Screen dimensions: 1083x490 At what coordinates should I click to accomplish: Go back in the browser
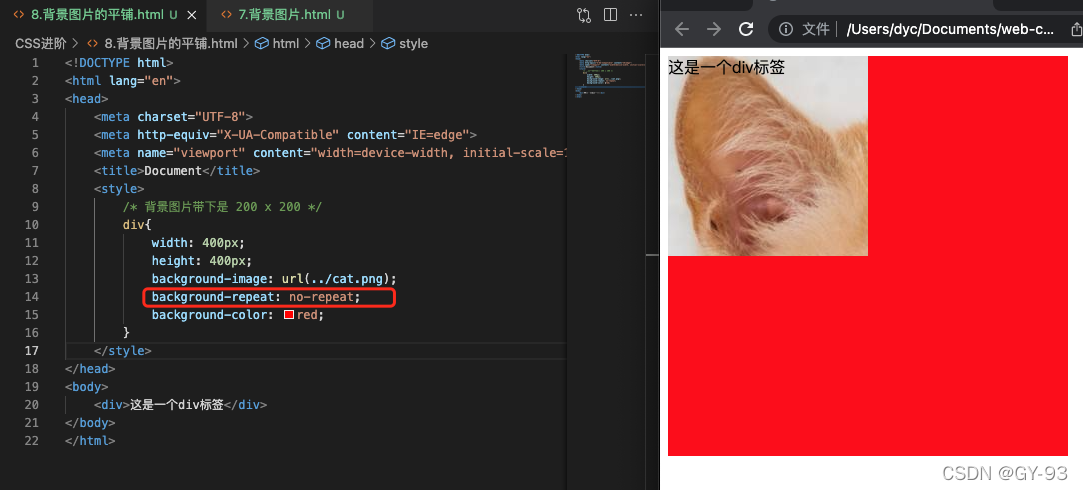pos(682,29)
